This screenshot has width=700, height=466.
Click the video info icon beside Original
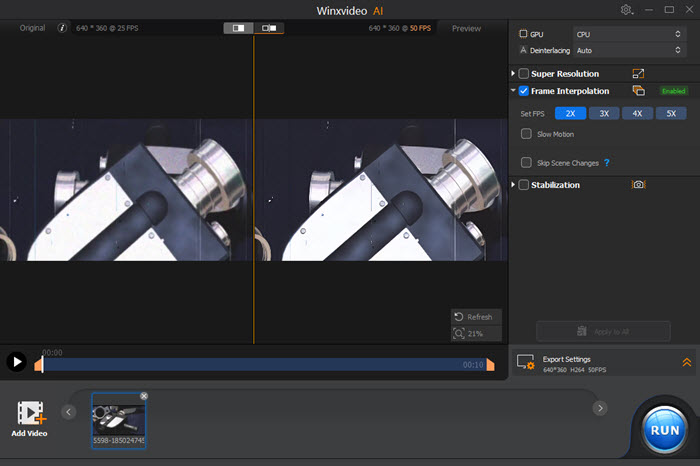62,28
